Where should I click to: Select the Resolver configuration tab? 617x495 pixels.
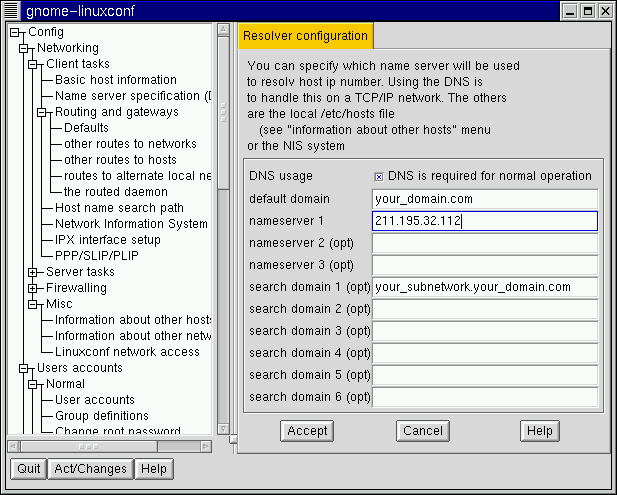(x=304, y=36)
